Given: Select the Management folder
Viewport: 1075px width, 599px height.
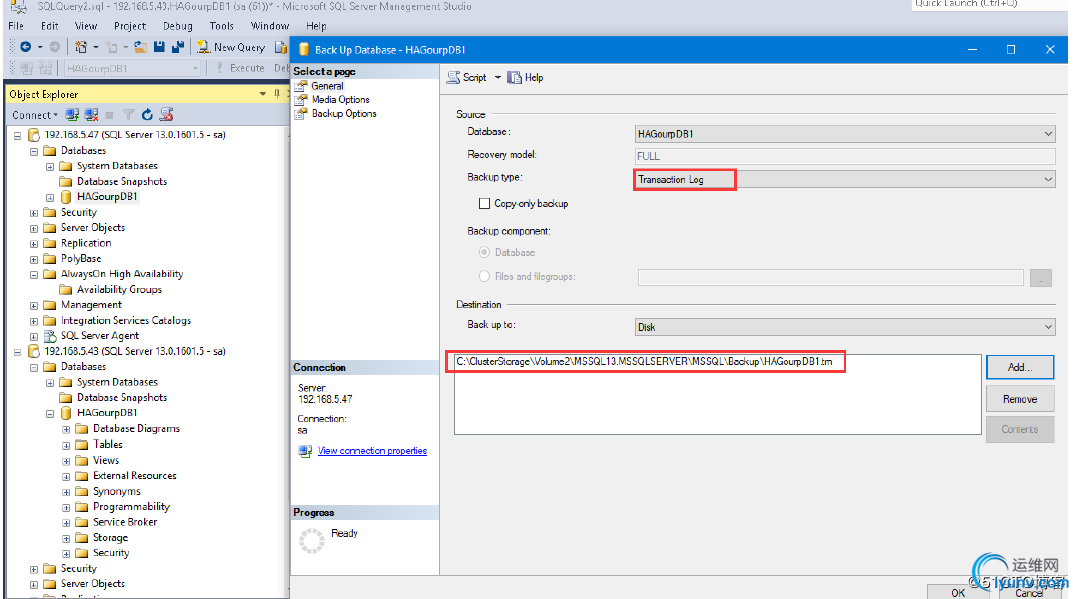Looking at the screenshot, I should pyautogui.click(x=91, y=304).
